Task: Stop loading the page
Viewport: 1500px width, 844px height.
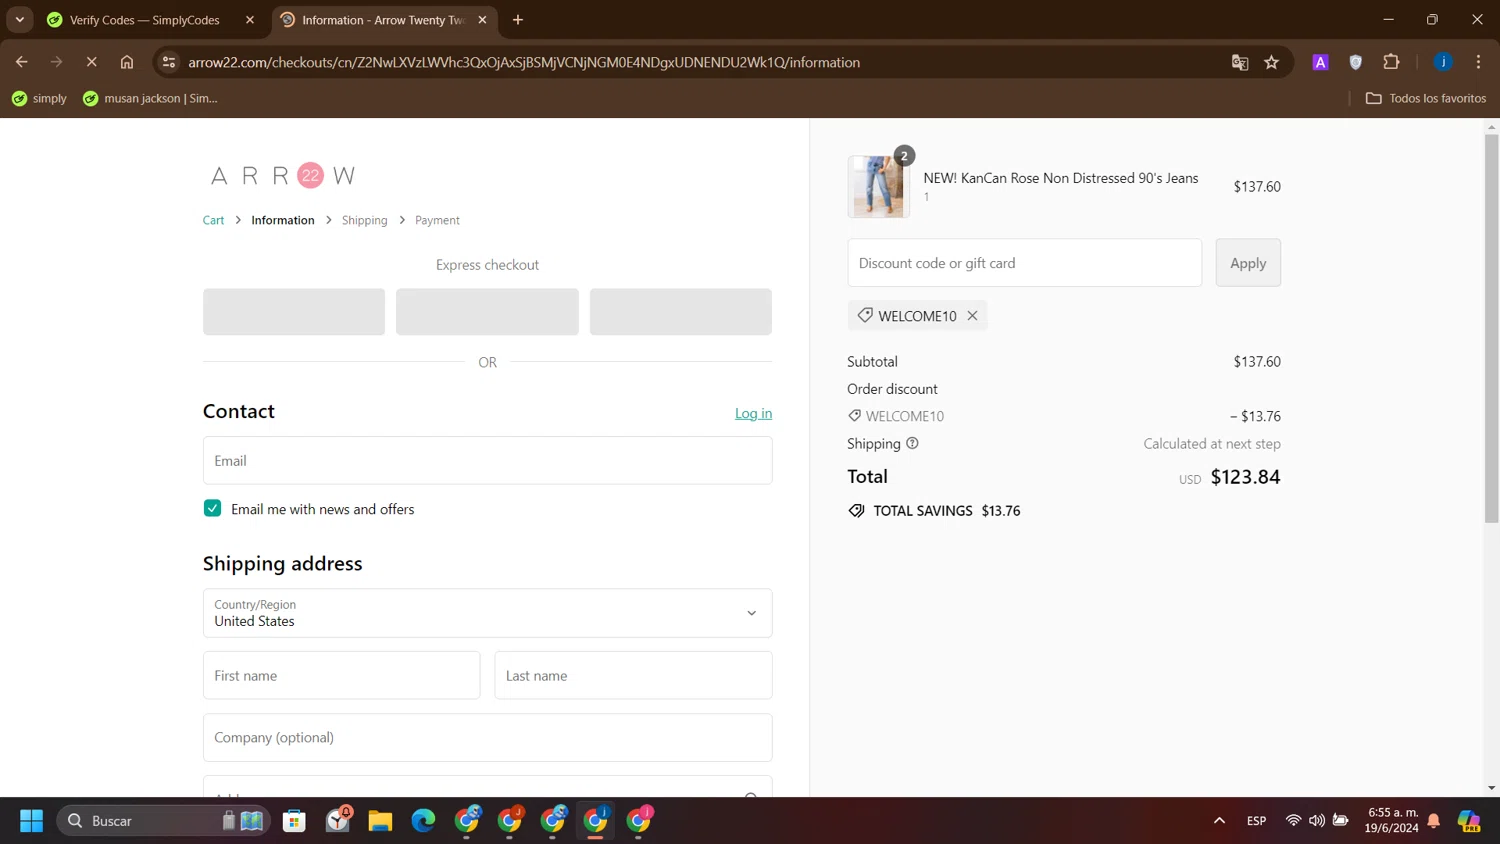Action: [x=91, y=62]
